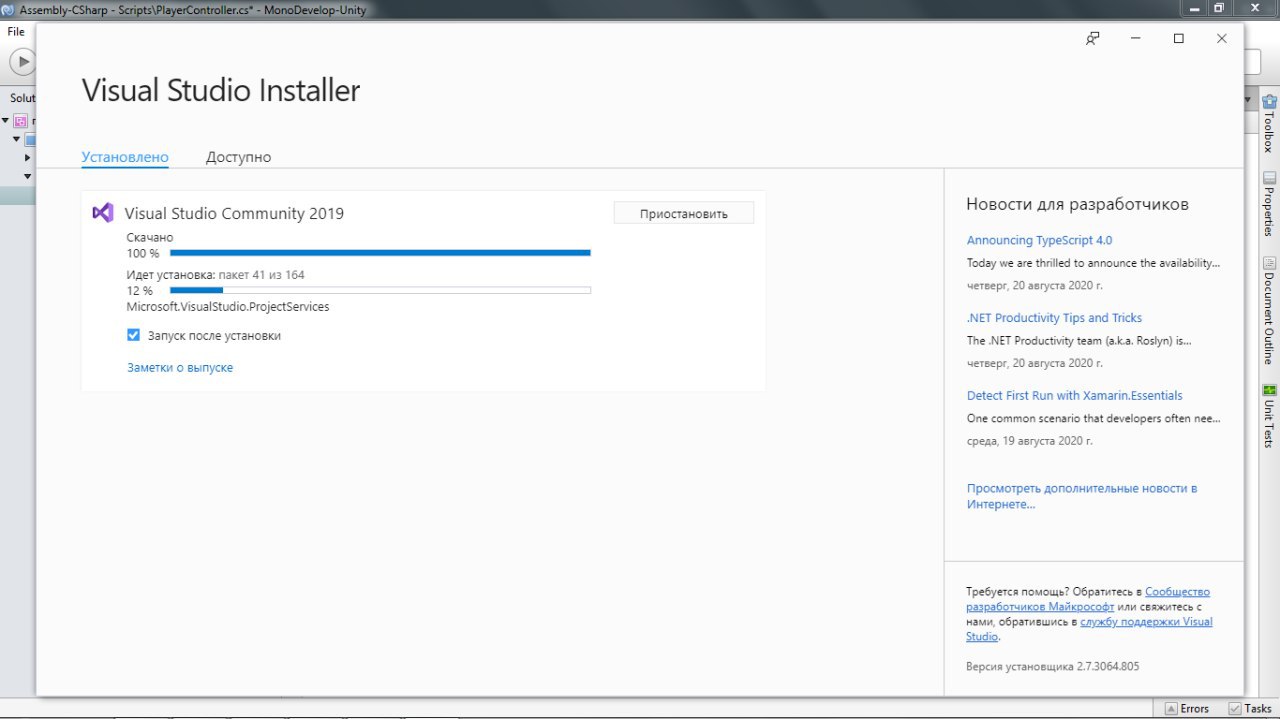The height and width of the screenshot is (719, 1280).
Task: Collapse the project node under the solution
Action: [x=17, y=139]
